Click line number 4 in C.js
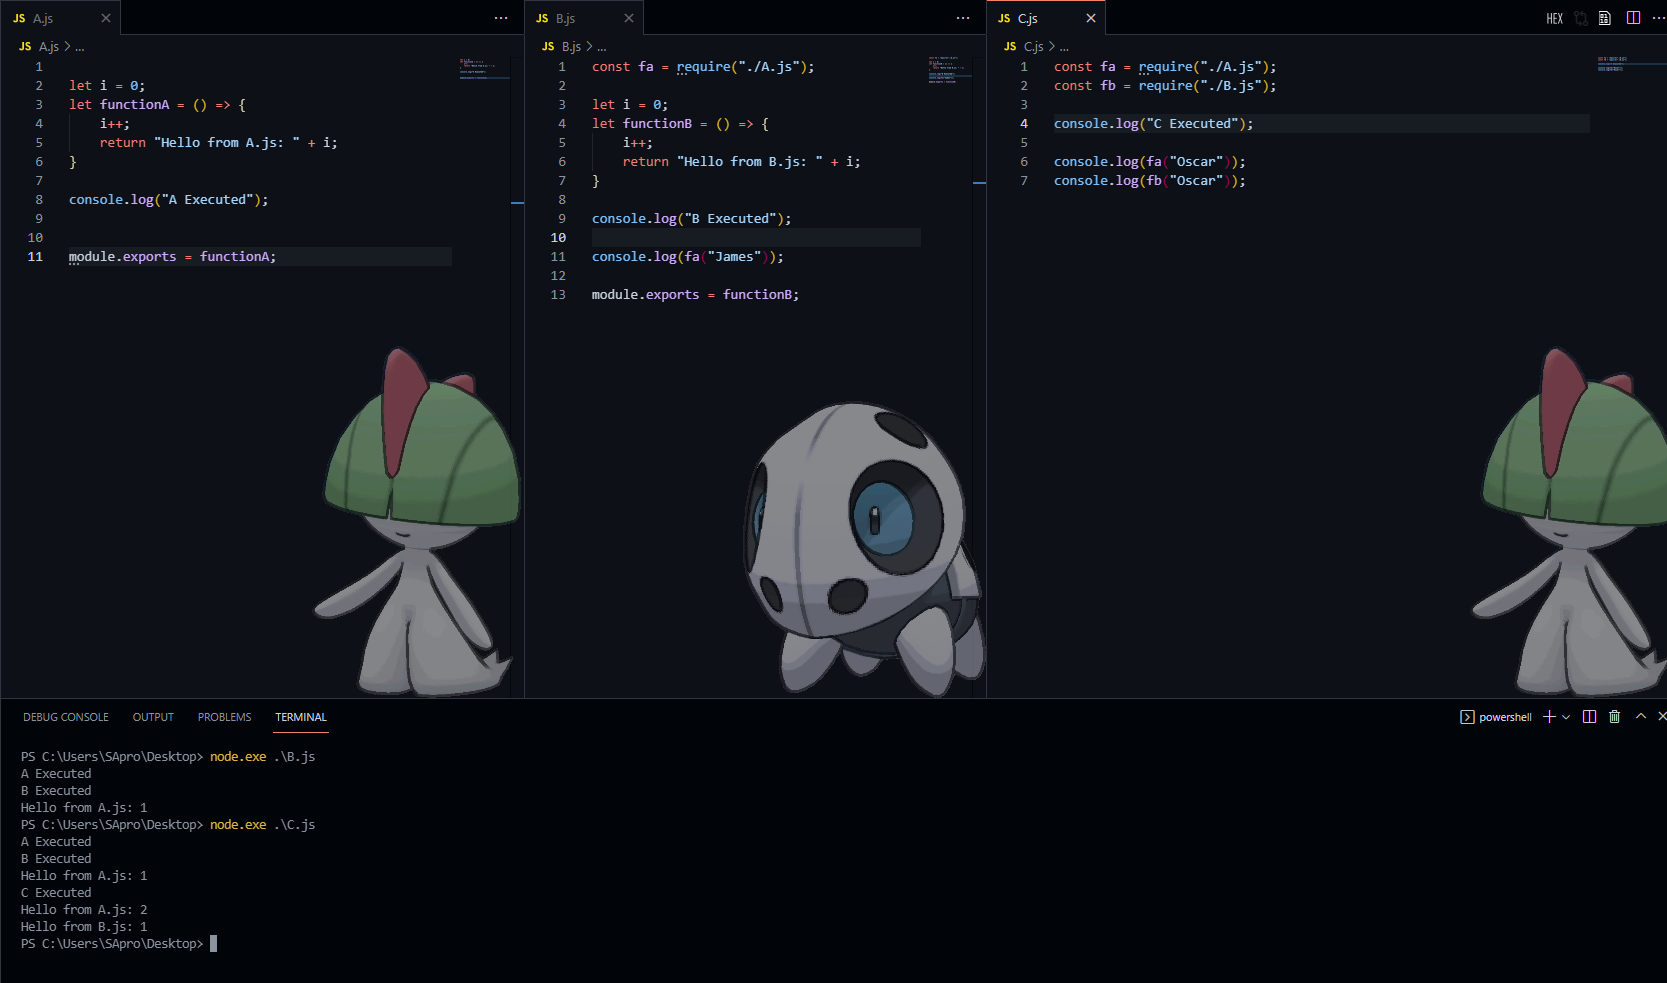The width and height of the screenshot is (1667, 983). coord(1024,124)
